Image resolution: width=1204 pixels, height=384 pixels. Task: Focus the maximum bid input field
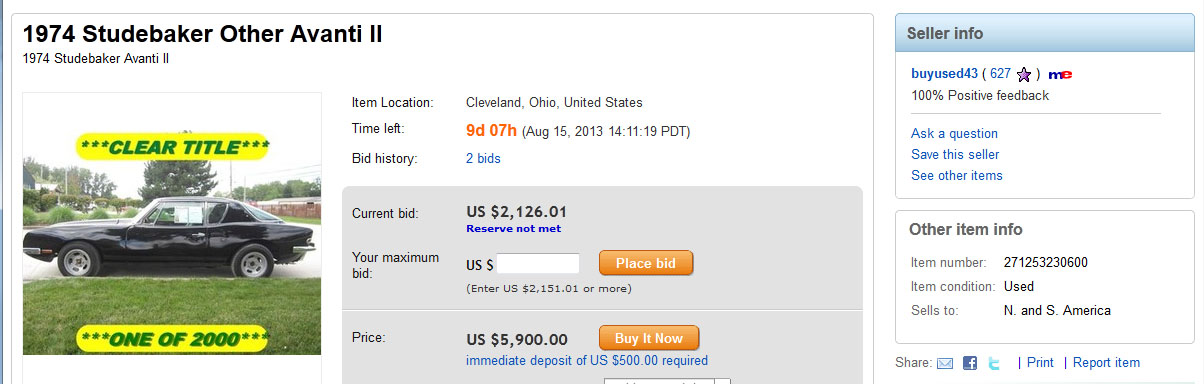pos(538,264)
